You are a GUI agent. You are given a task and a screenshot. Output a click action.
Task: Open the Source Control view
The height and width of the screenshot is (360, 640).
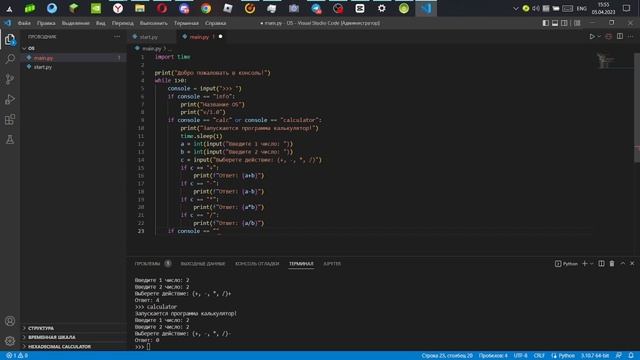[x=10, y=79]
